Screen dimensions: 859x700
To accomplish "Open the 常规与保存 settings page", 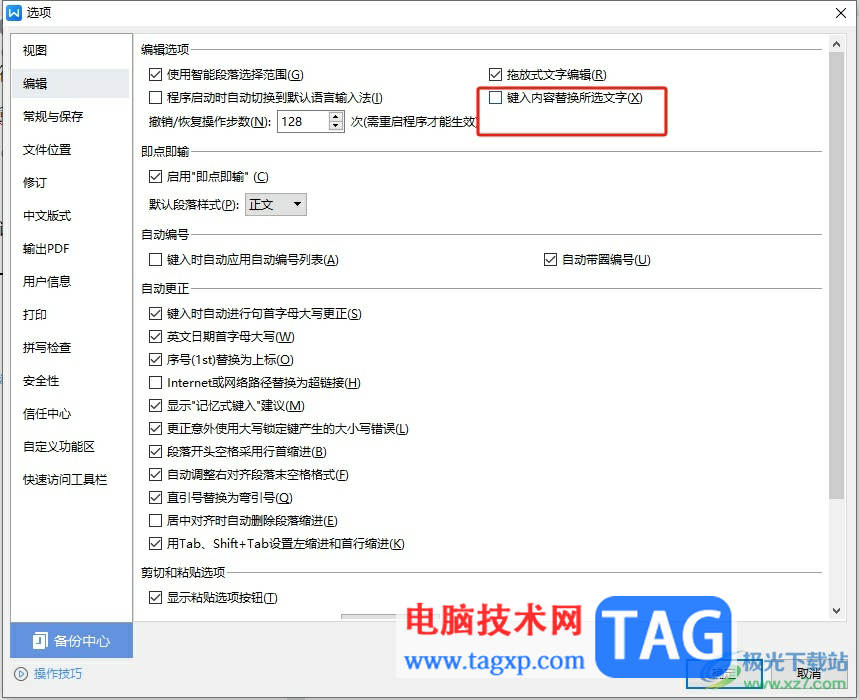I will [53, 116].
